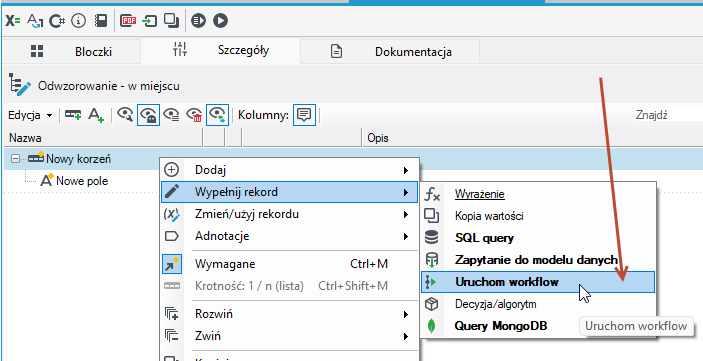Toggle the comment column button next to Kolumny
Image resolution: width=703 pixels, height=361 pixels.
(x=304, y=115)
